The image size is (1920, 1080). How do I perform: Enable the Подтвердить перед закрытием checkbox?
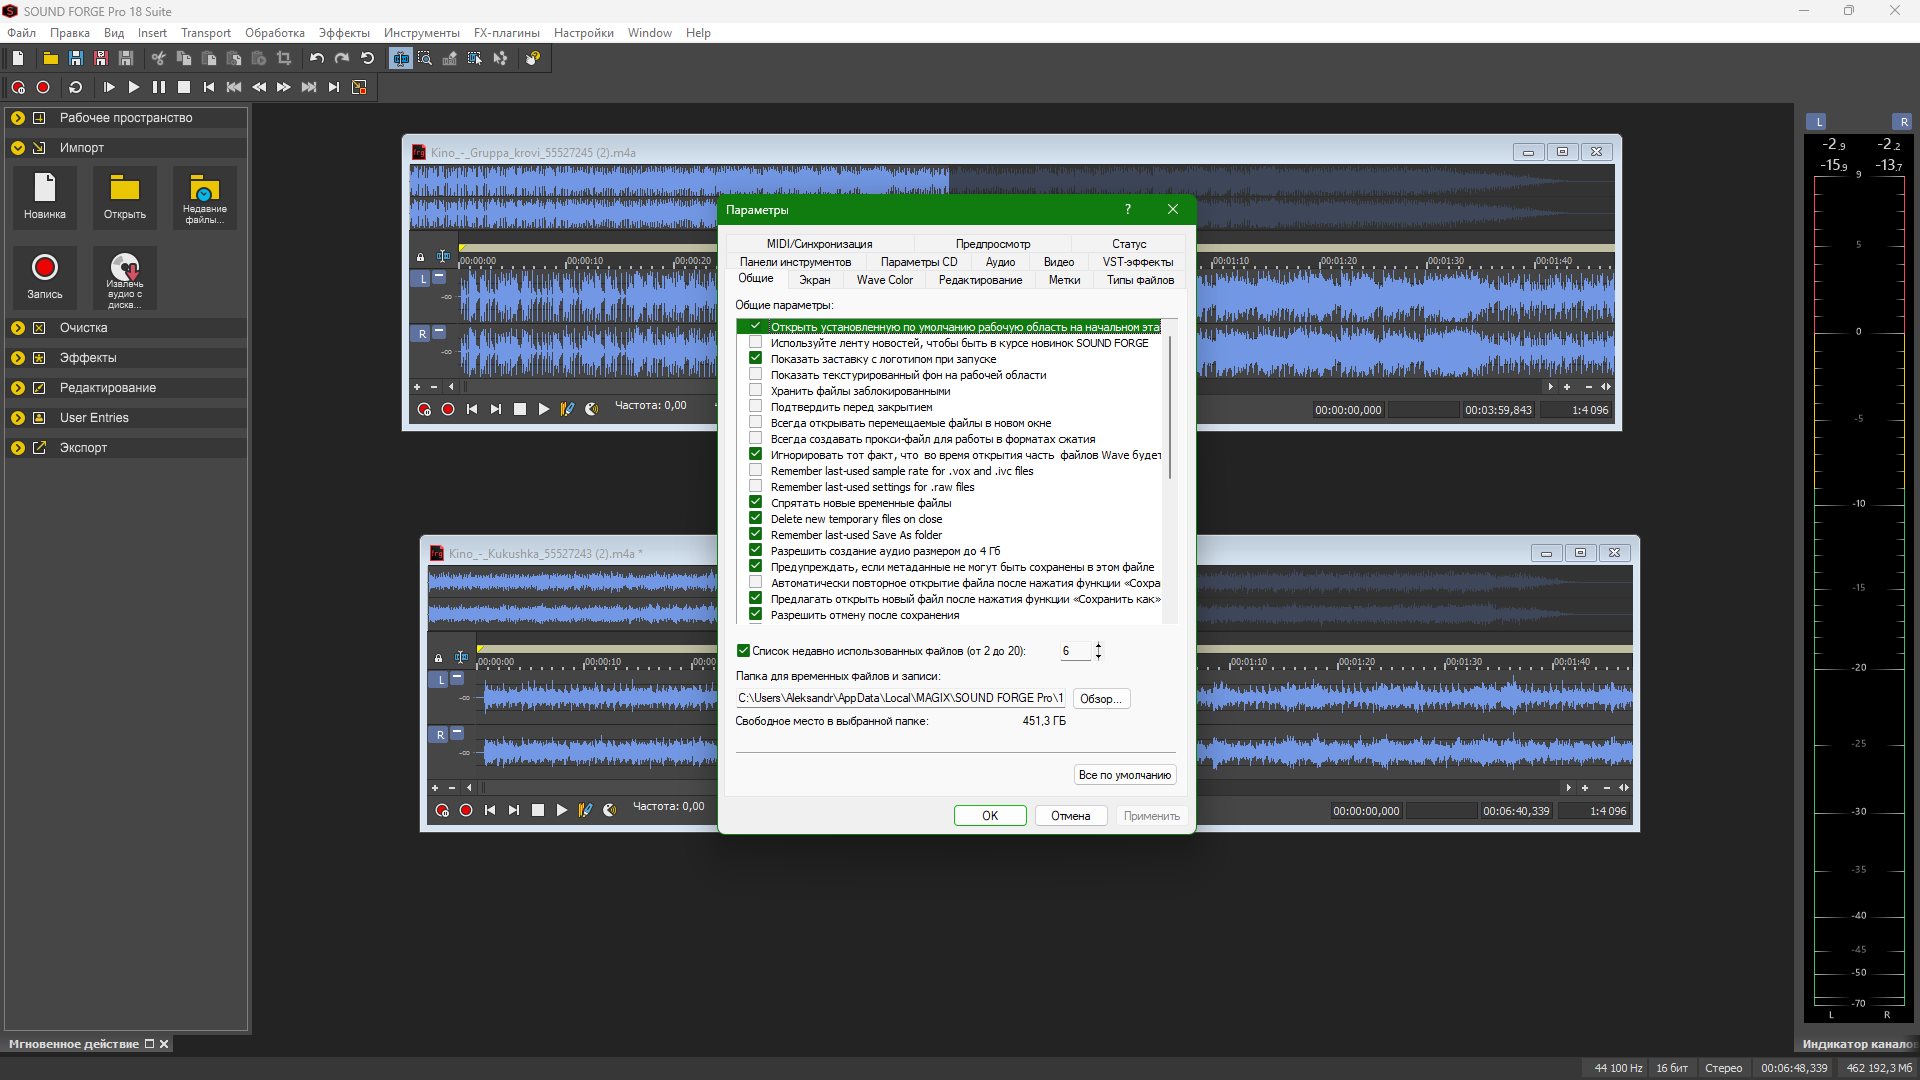[755, 407]
